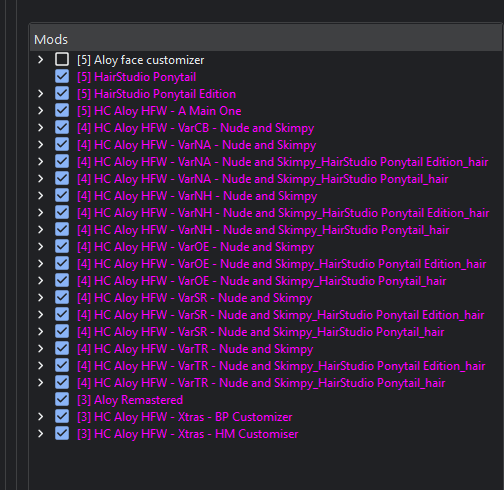The height and width of the screenshot is (490, 504).
Task: Expand HC Aloy HFW - A Main One
Action: click(41, 111)
